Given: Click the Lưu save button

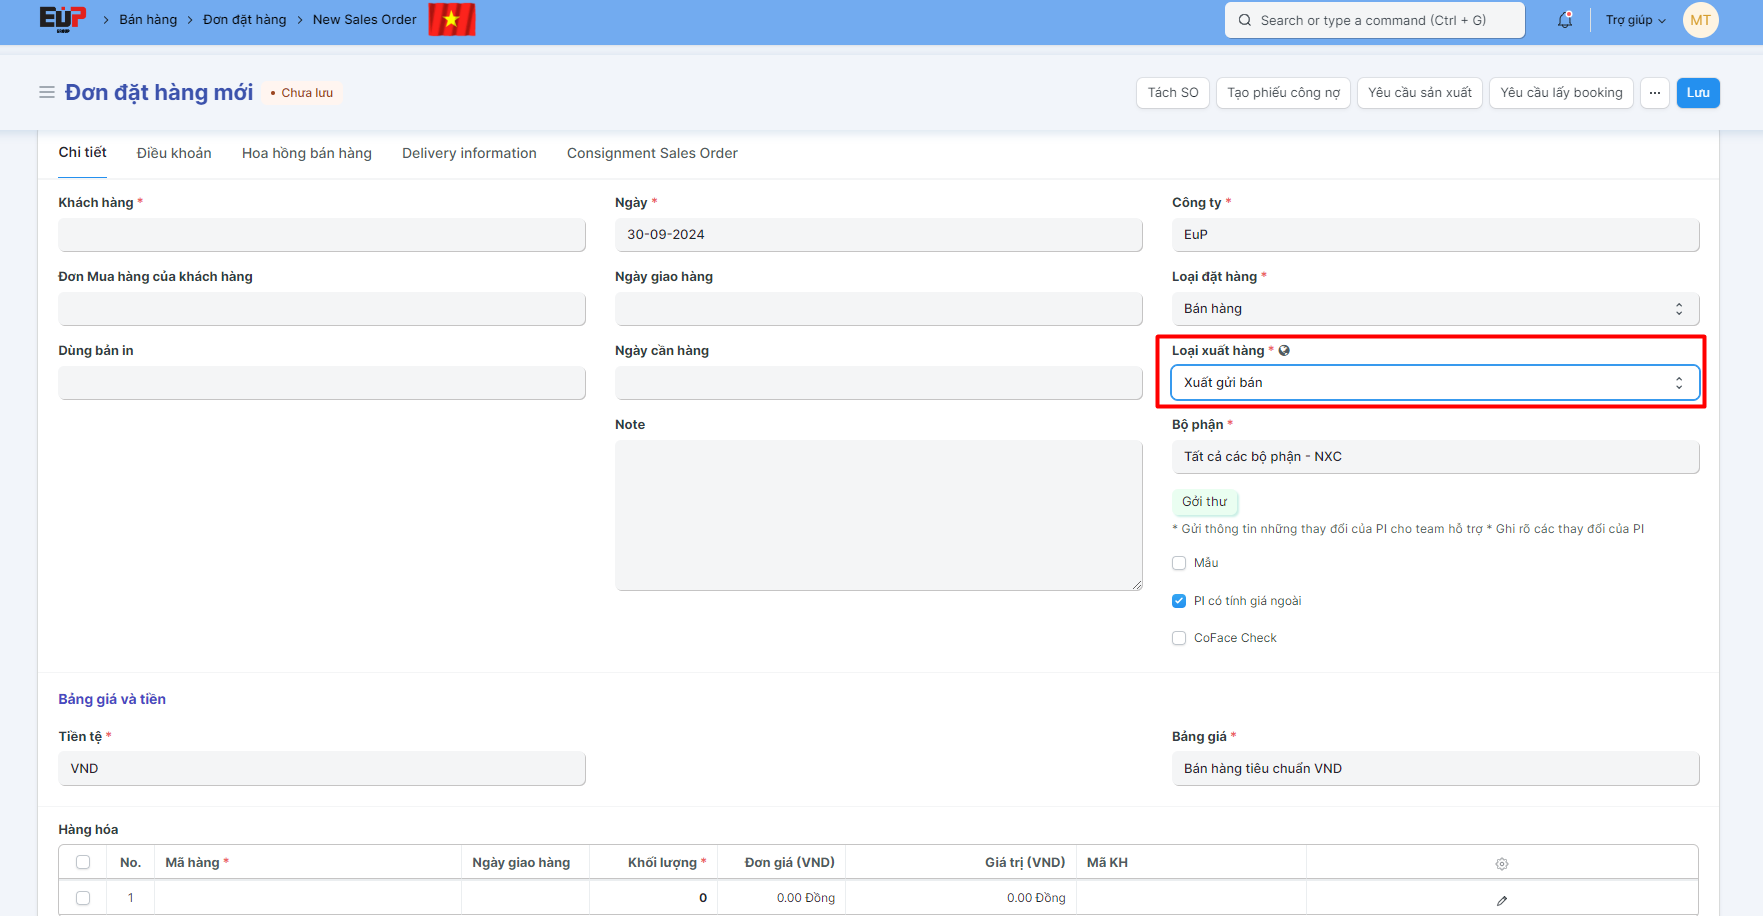Looking at the screenshot, I should (1697, 93).
